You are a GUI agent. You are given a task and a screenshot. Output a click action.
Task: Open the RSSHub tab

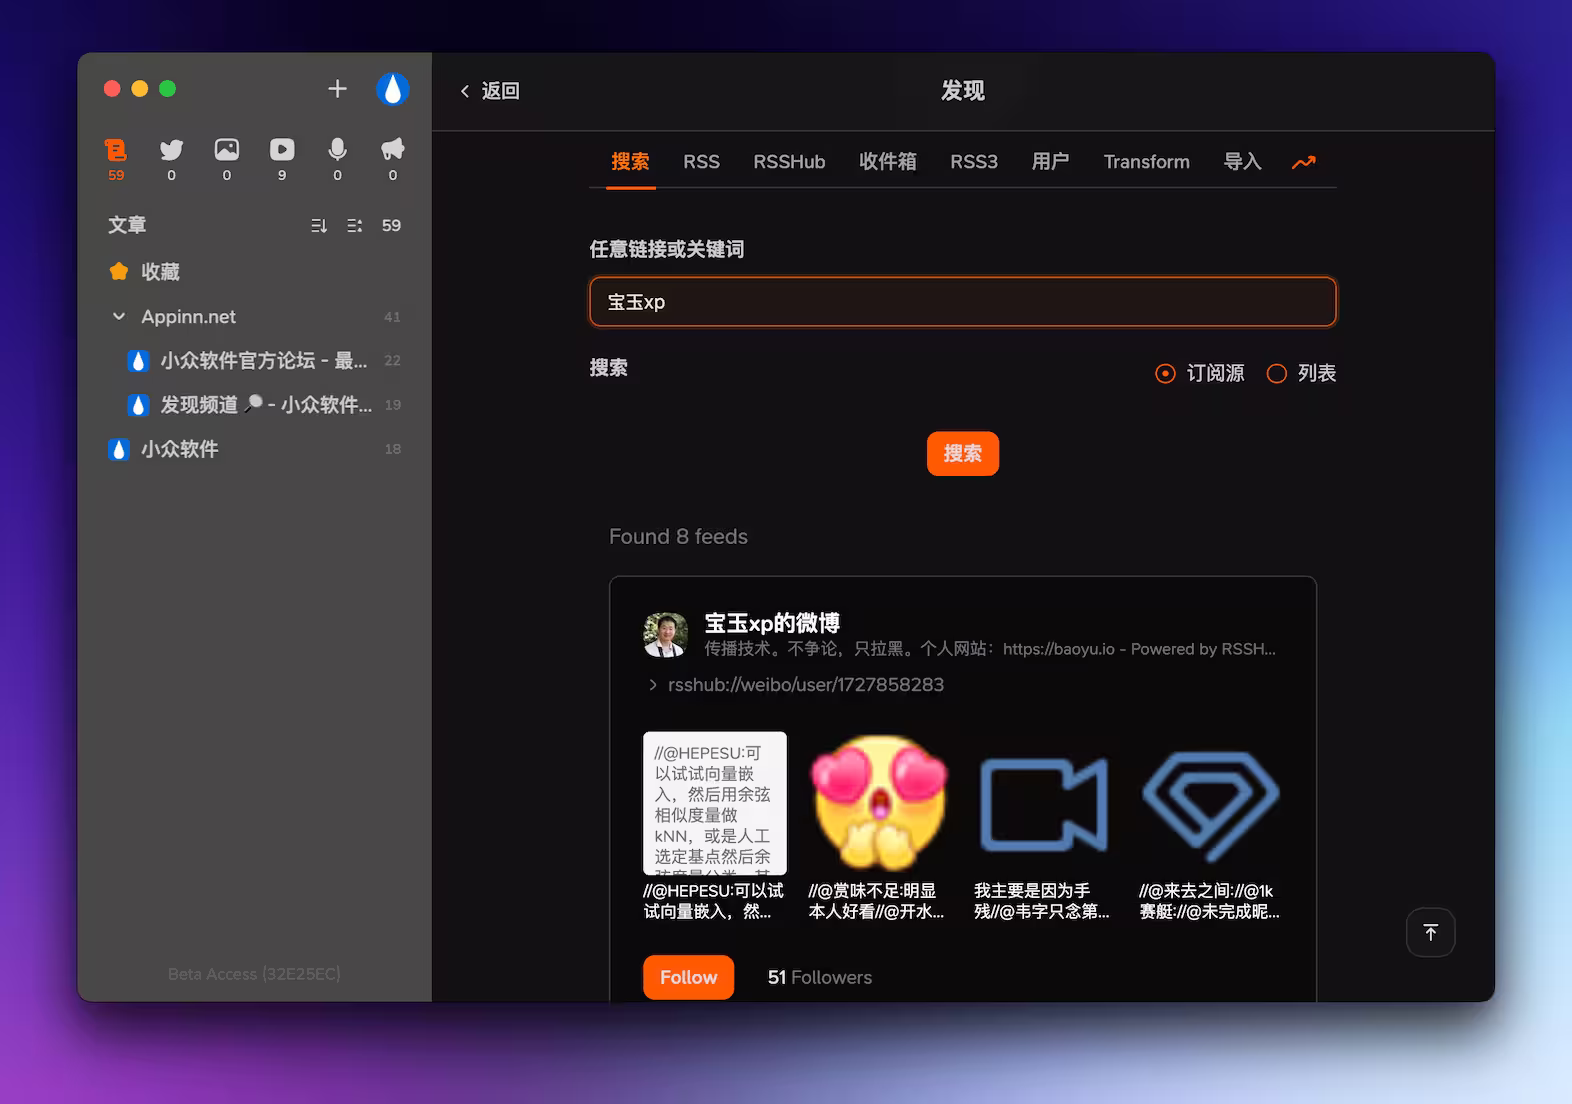(789, 162)
